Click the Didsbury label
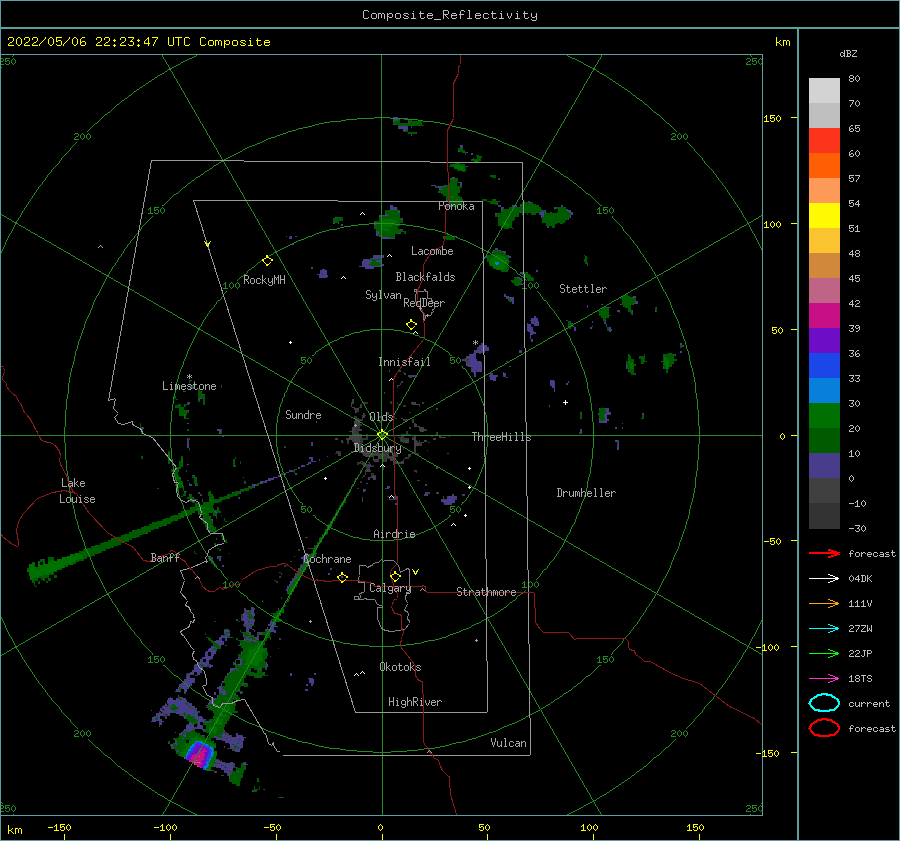The width and height of the screenshot is (900, 841). pyautogui.click(x=377, y=448)
